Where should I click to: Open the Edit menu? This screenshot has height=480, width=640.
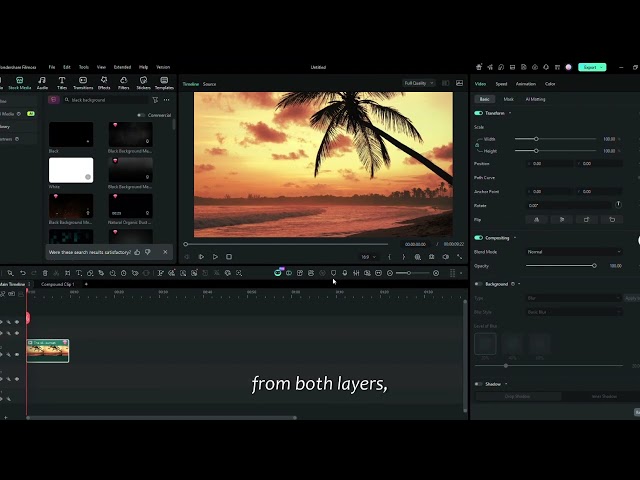coord(67,67)
